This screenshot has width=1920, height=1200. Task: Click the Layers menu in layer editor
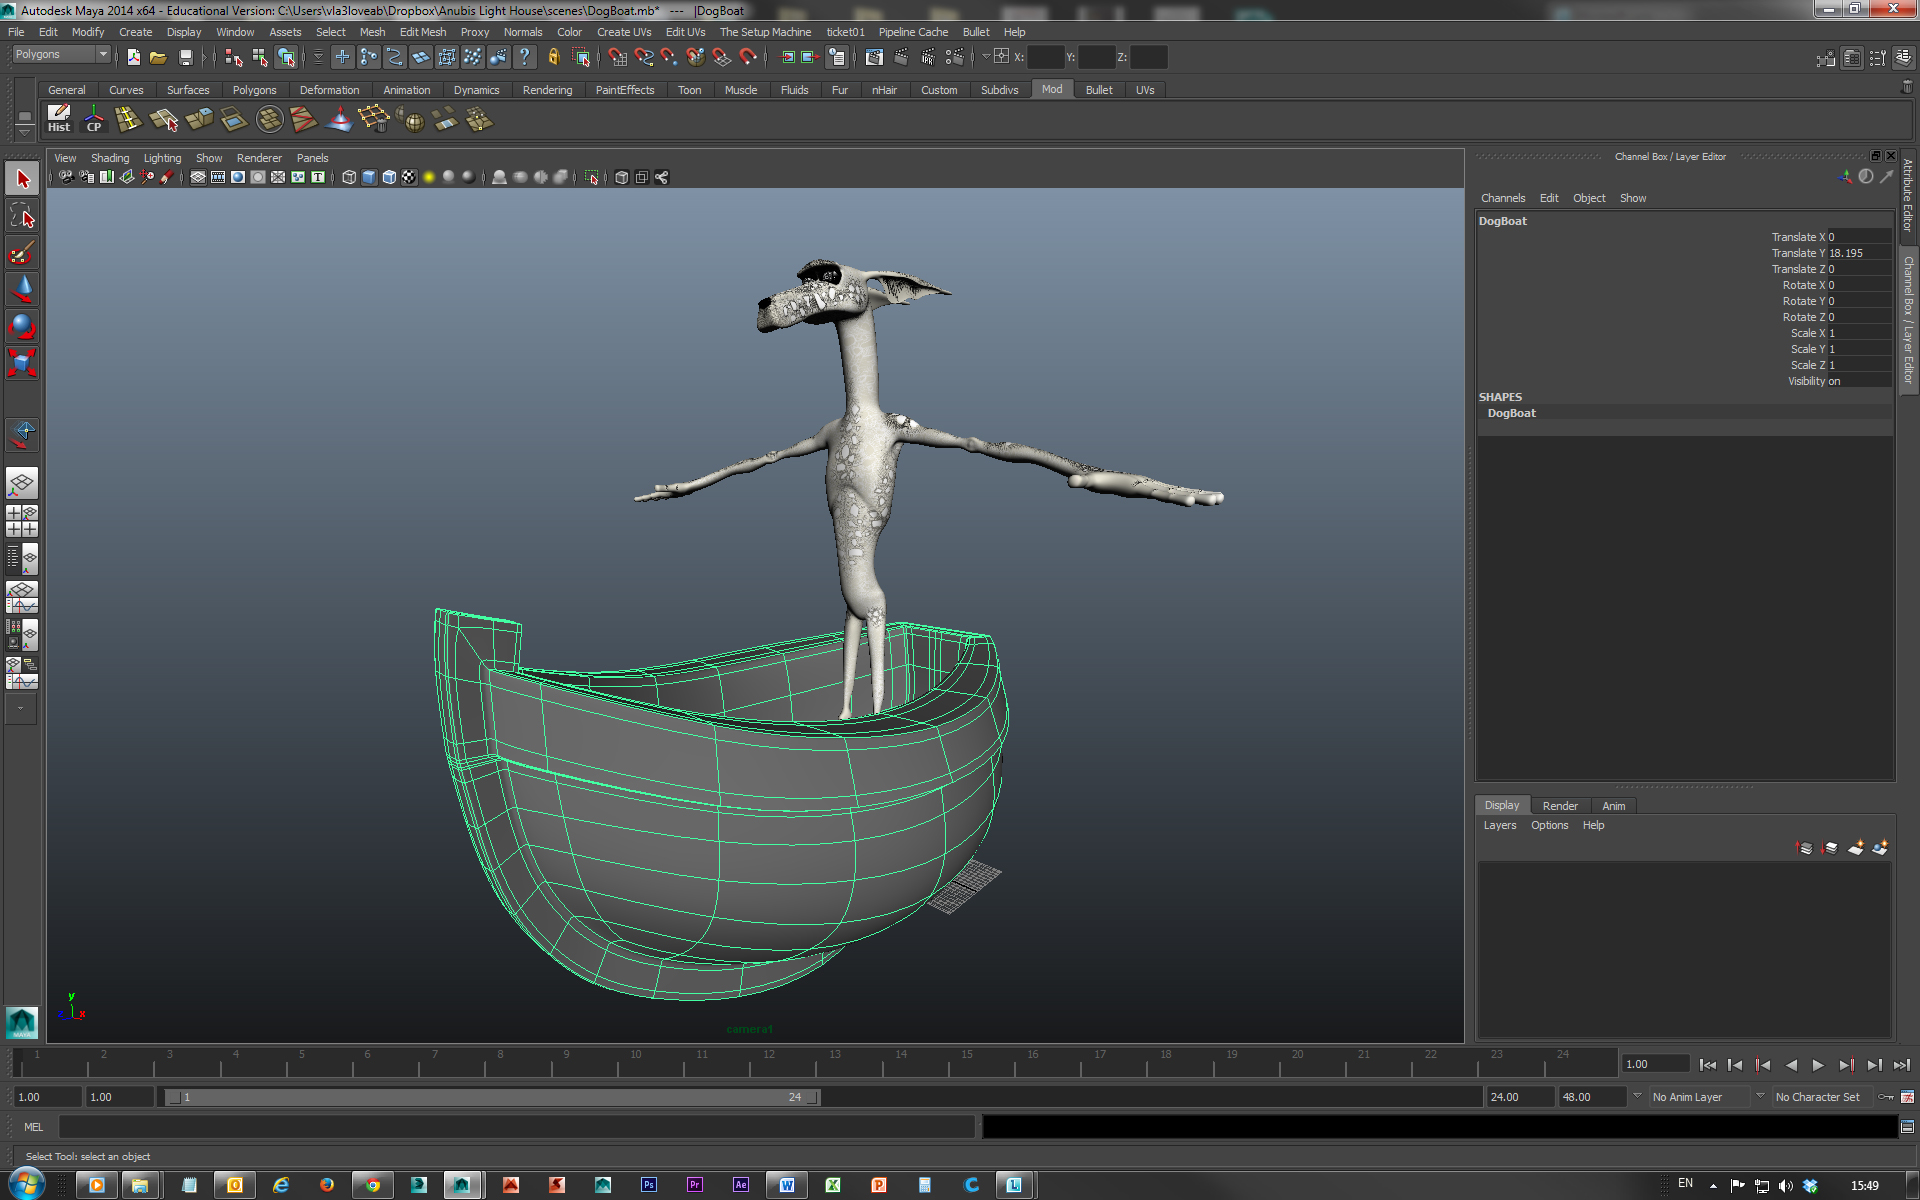pos(1499,825)
